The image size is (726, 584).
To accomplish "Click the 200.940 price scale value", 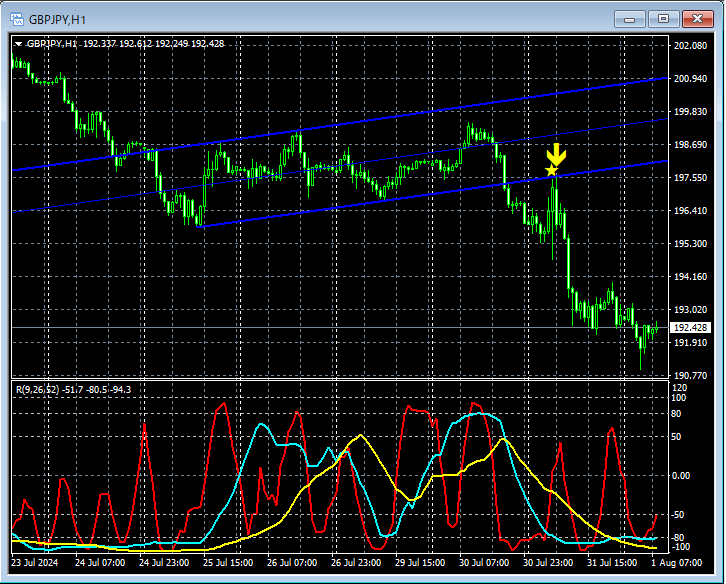I will tap(690, 79).
